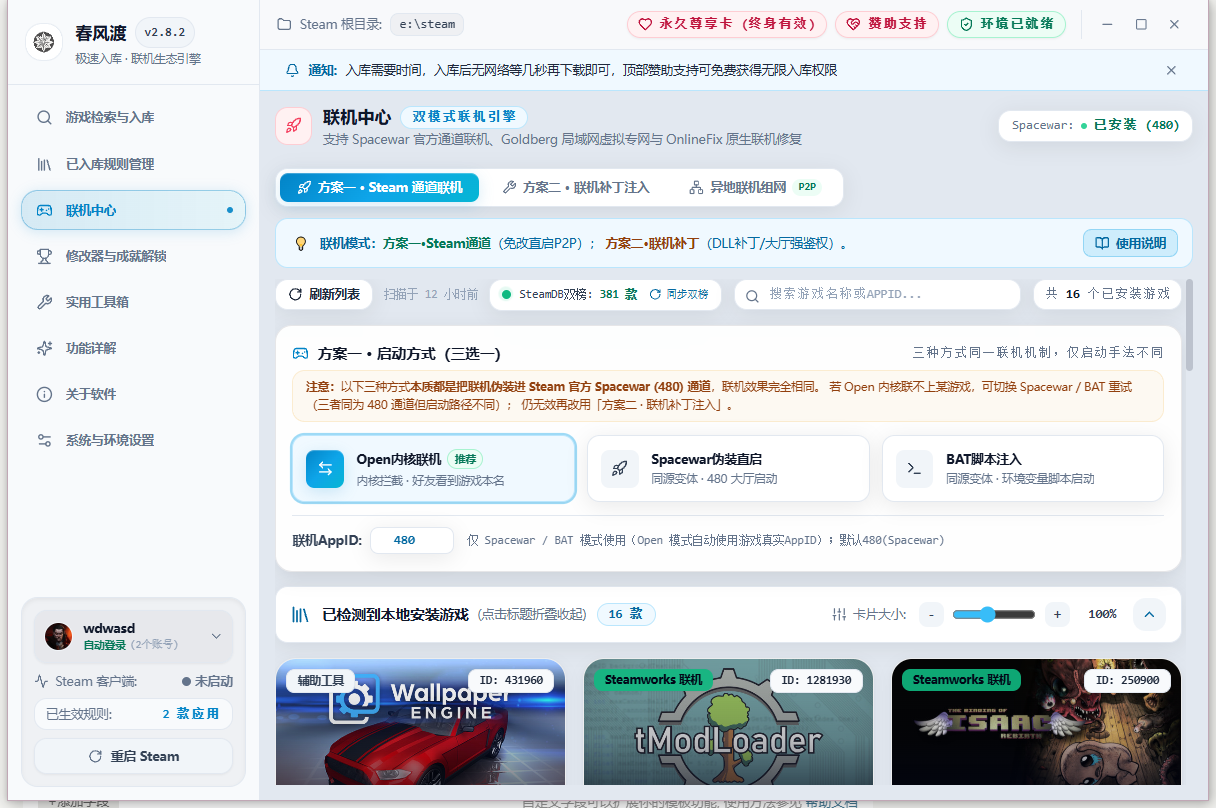Collapse the 已检测到本地安装游戏 section header

(x=728, y=614)
